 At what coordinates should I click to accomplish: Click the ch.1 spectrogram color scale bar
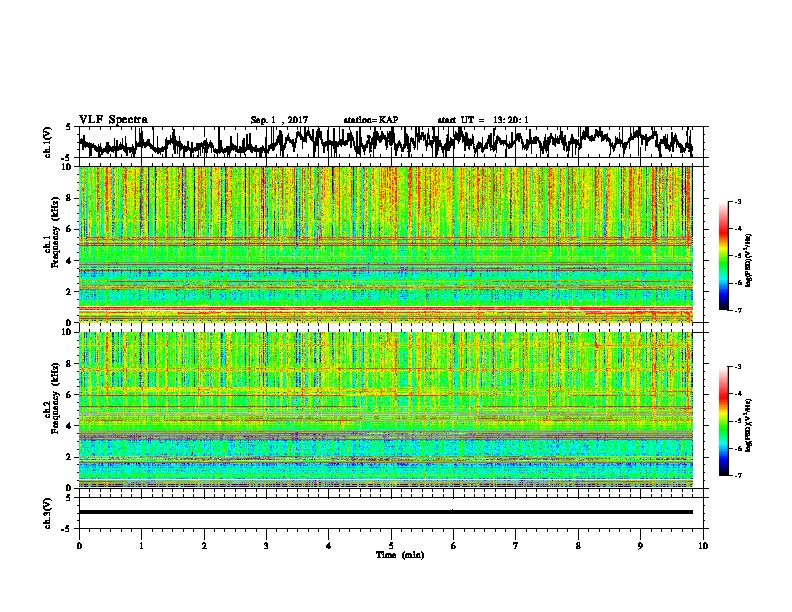pyautogui.click(x=723, y=256)
